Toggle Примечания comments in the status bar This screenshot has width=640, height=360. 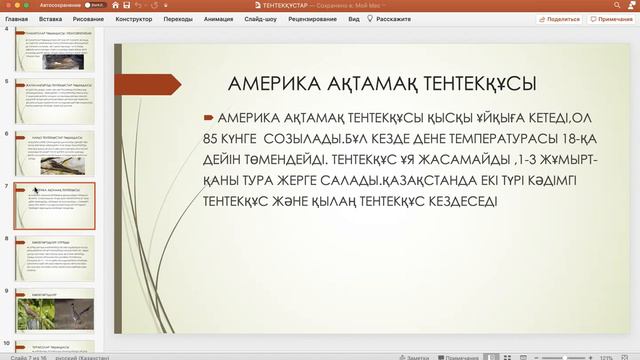tap(458, 358)
